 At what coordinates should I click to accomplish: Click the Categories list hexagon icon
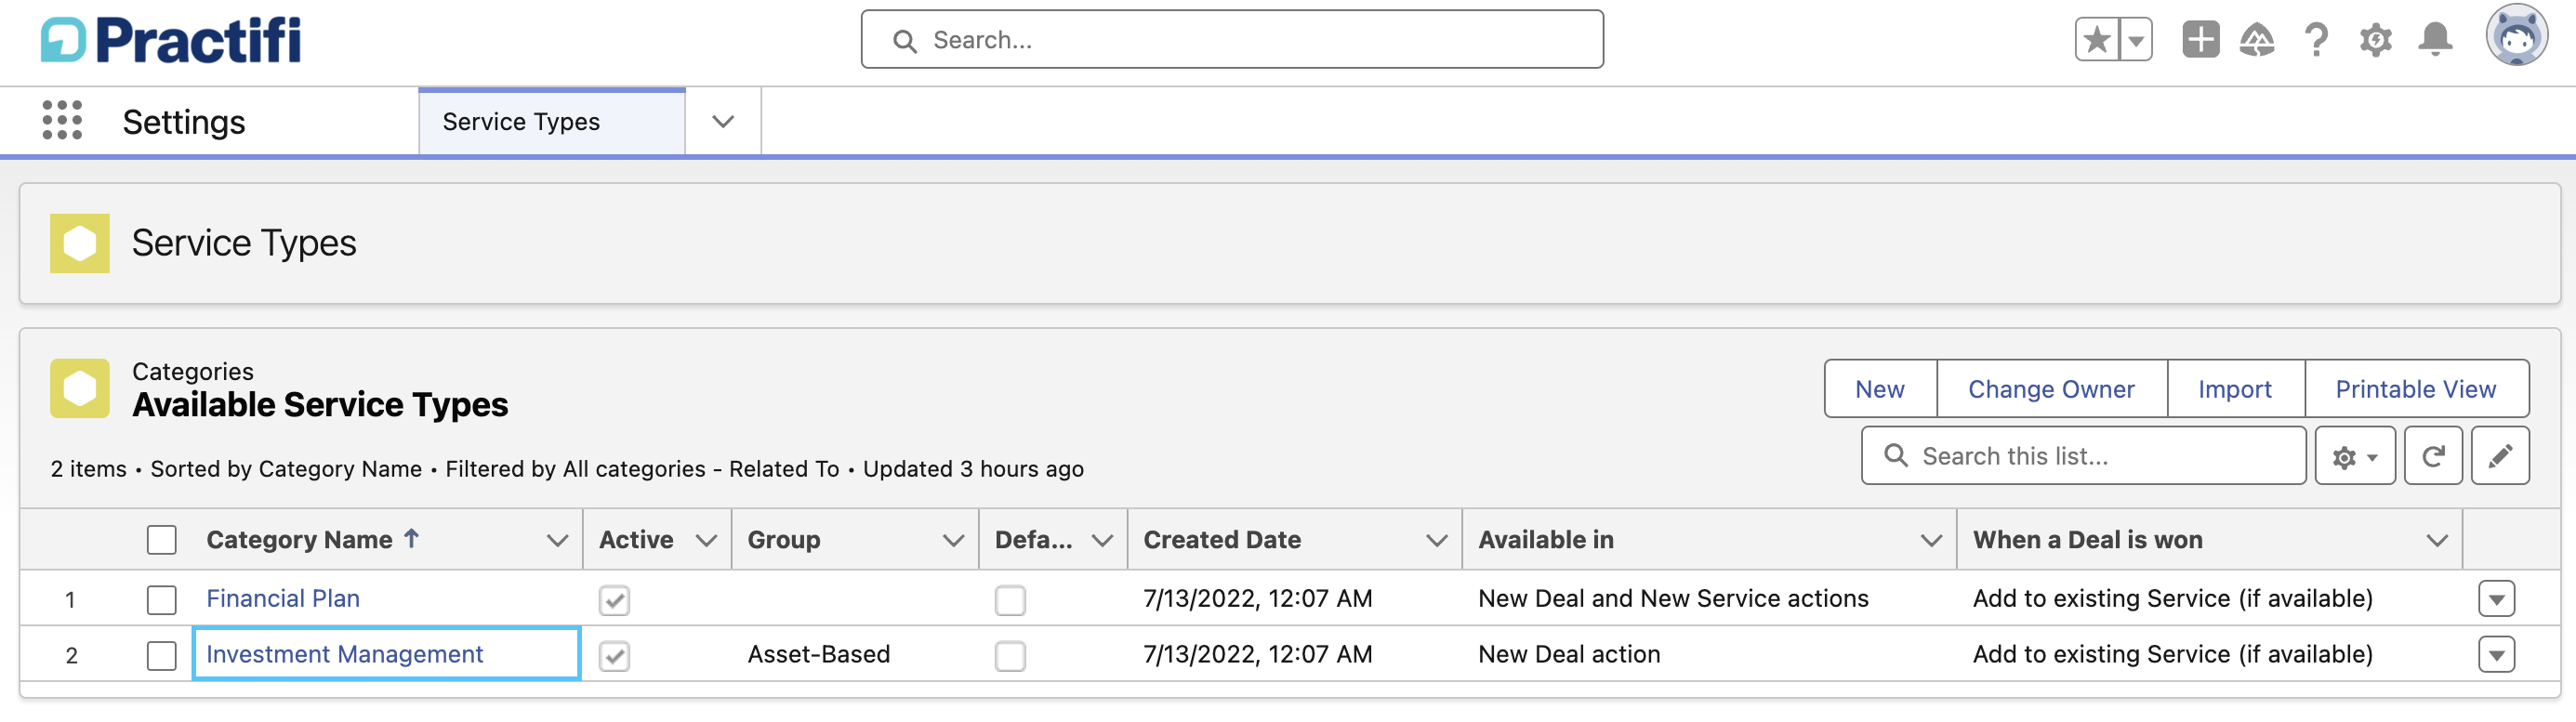80,388
